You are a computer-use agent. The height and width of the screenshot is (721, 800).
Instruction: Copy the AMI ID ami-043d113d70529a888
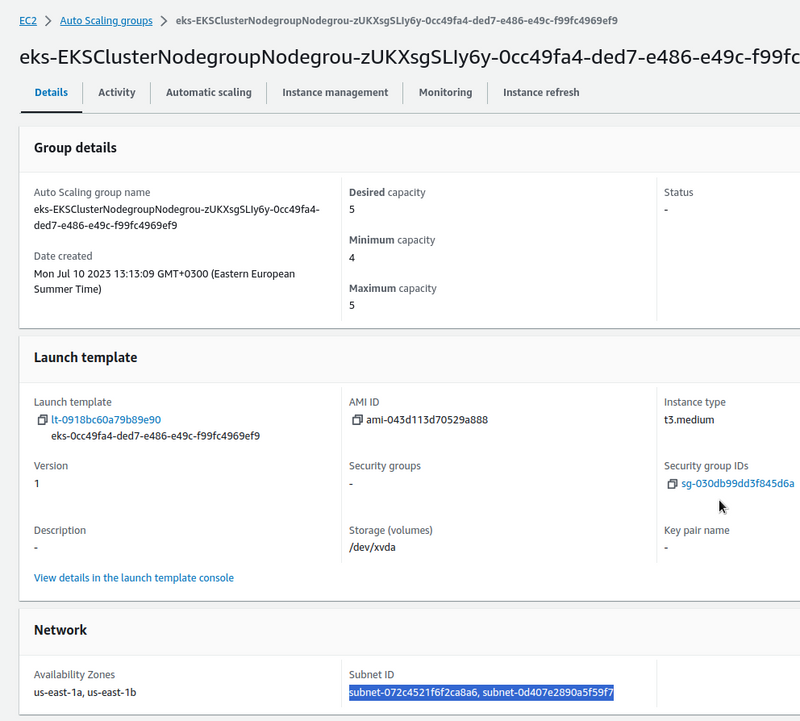[357, 420]
